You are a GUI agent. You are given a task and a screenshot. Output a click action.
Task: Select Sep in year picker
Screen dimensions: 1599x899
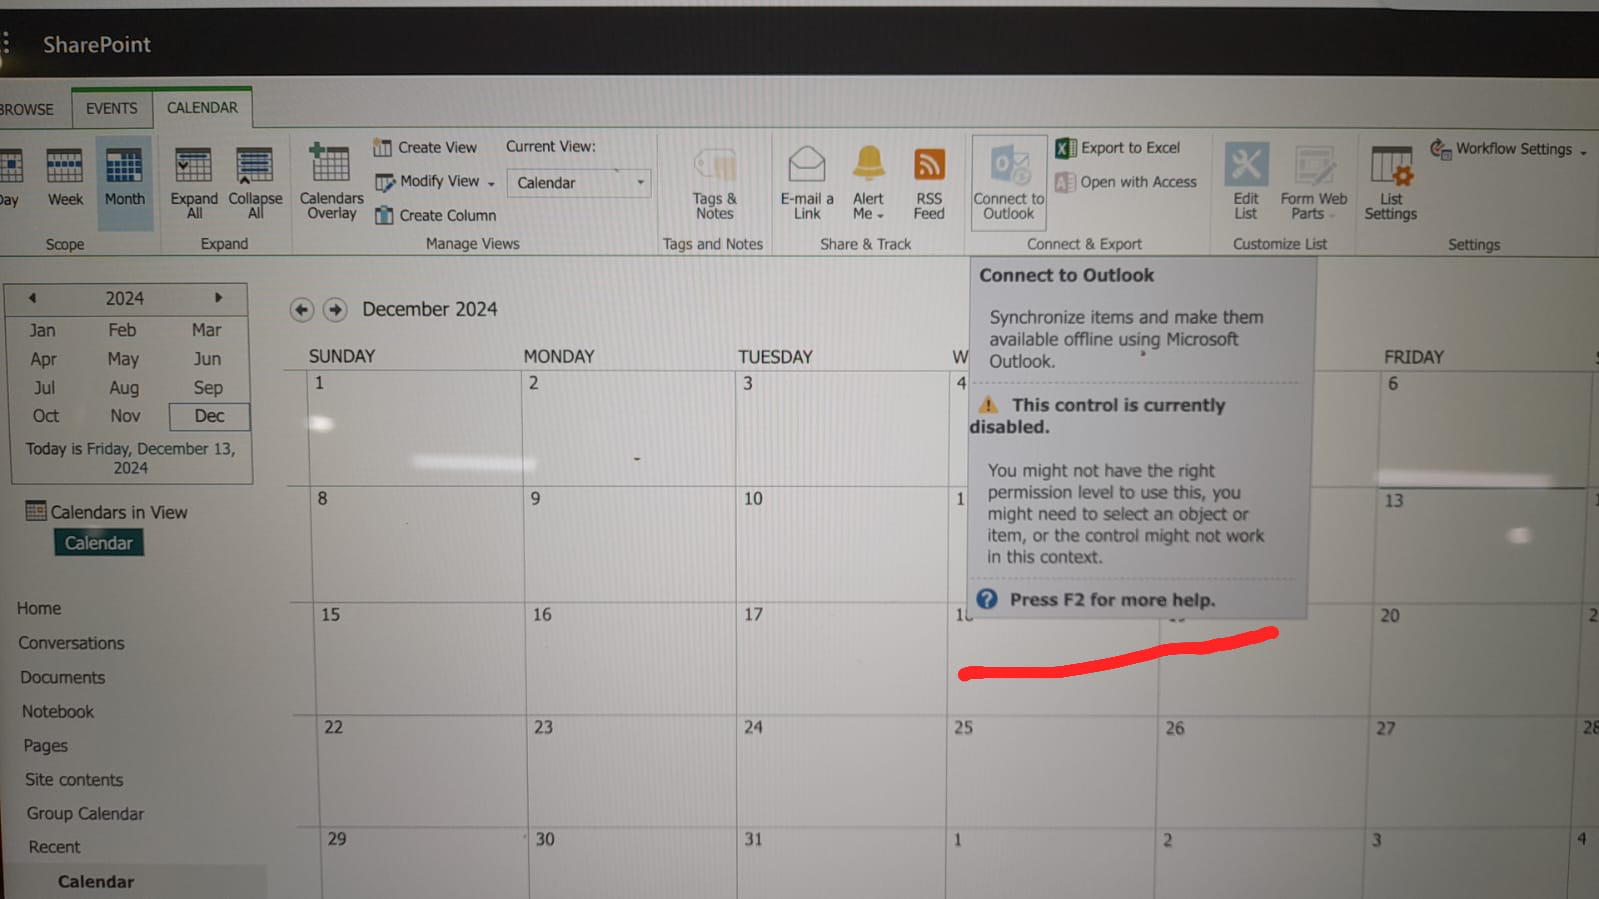click(x=208, y=388)
